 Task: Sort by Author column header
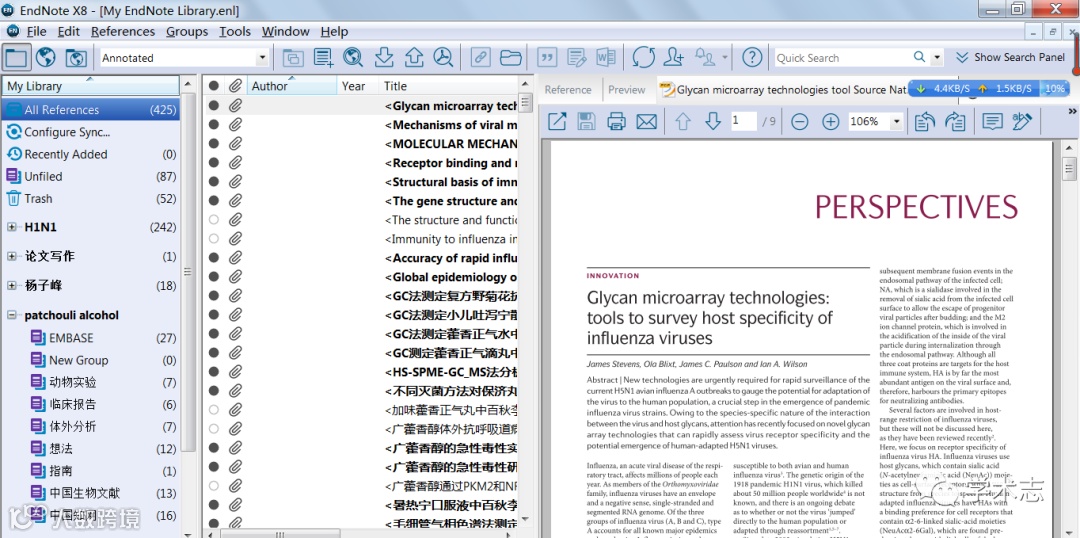[292, 86]
